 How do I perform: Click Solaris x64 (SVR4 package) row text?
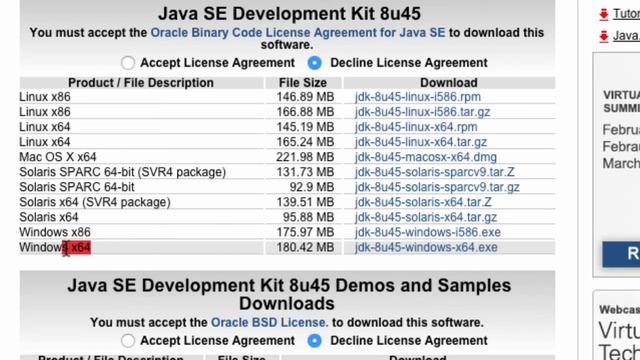[95, 202]
